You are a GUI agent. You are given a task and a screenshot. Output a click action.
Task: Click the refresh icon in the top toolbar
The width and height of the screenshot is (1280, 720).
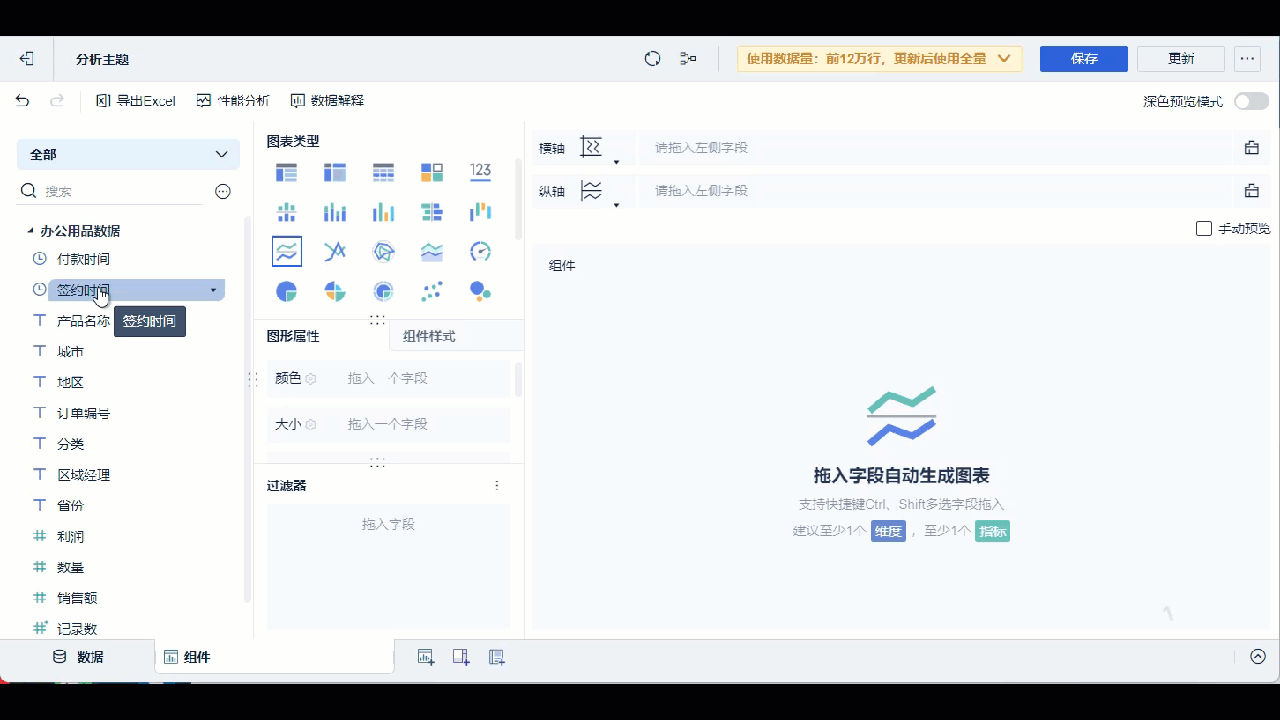(x=652, y=59)
